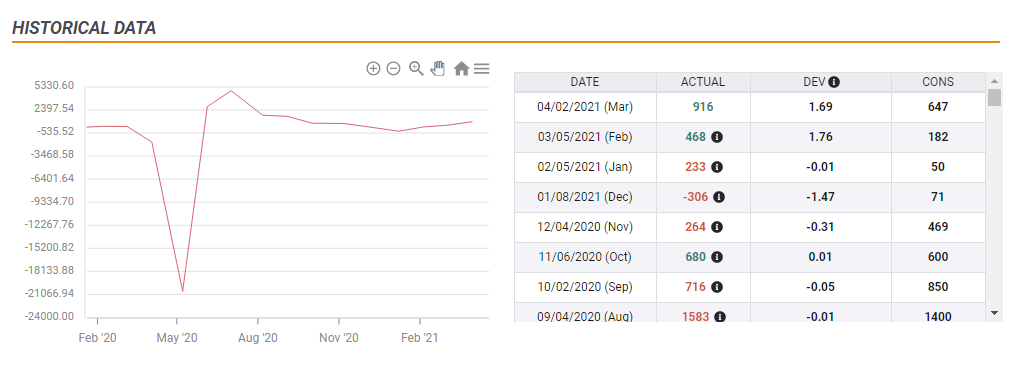Click the actual value 916
The width and height of the screenshot is (1016, 379).
pos(703,107)
